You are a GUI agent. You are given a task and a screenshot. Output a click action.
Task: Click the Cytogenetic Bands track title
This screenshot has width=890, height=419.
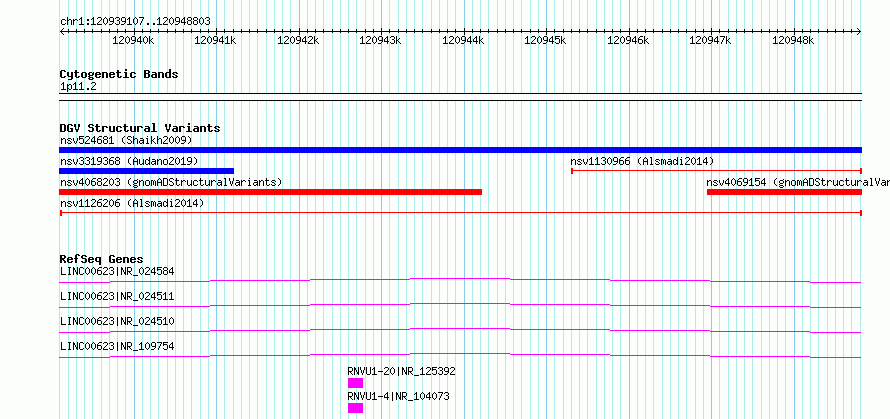pyautogui.click(x=119, y=74)
